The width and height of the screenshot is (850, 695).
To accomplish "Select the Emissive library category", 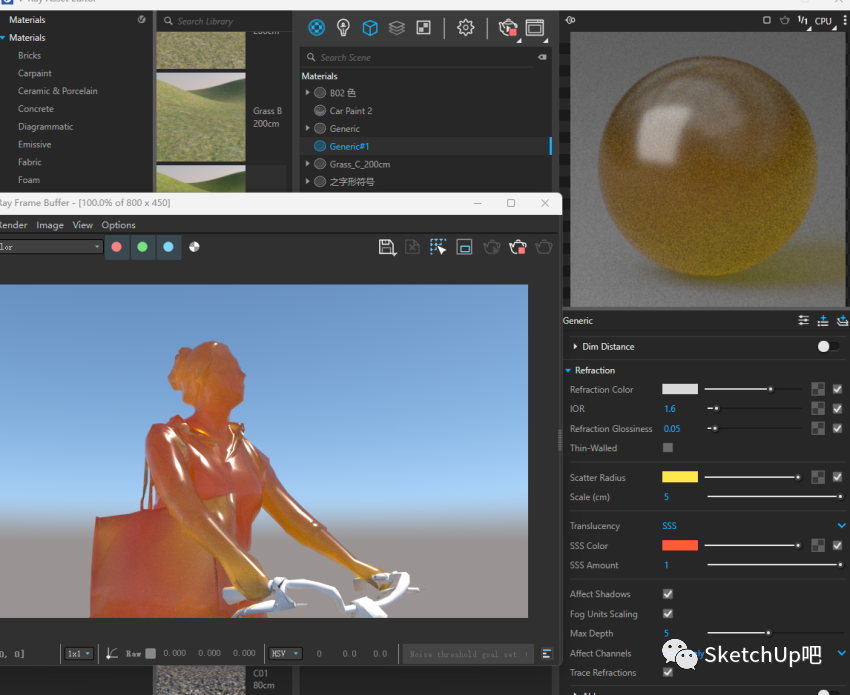I will [x=34, y=144].
